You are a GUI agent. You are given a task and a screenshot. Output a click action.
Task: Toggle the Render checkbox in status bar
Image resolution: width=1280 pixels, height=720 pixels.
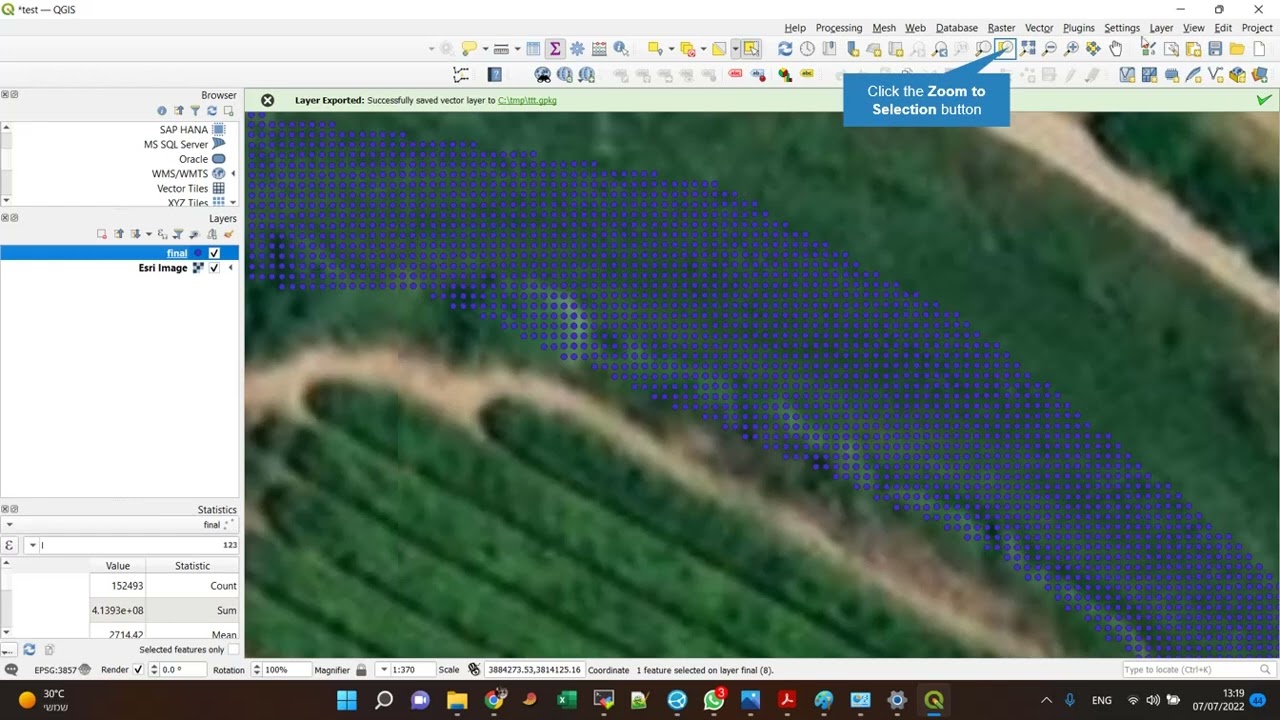[138, 670]
